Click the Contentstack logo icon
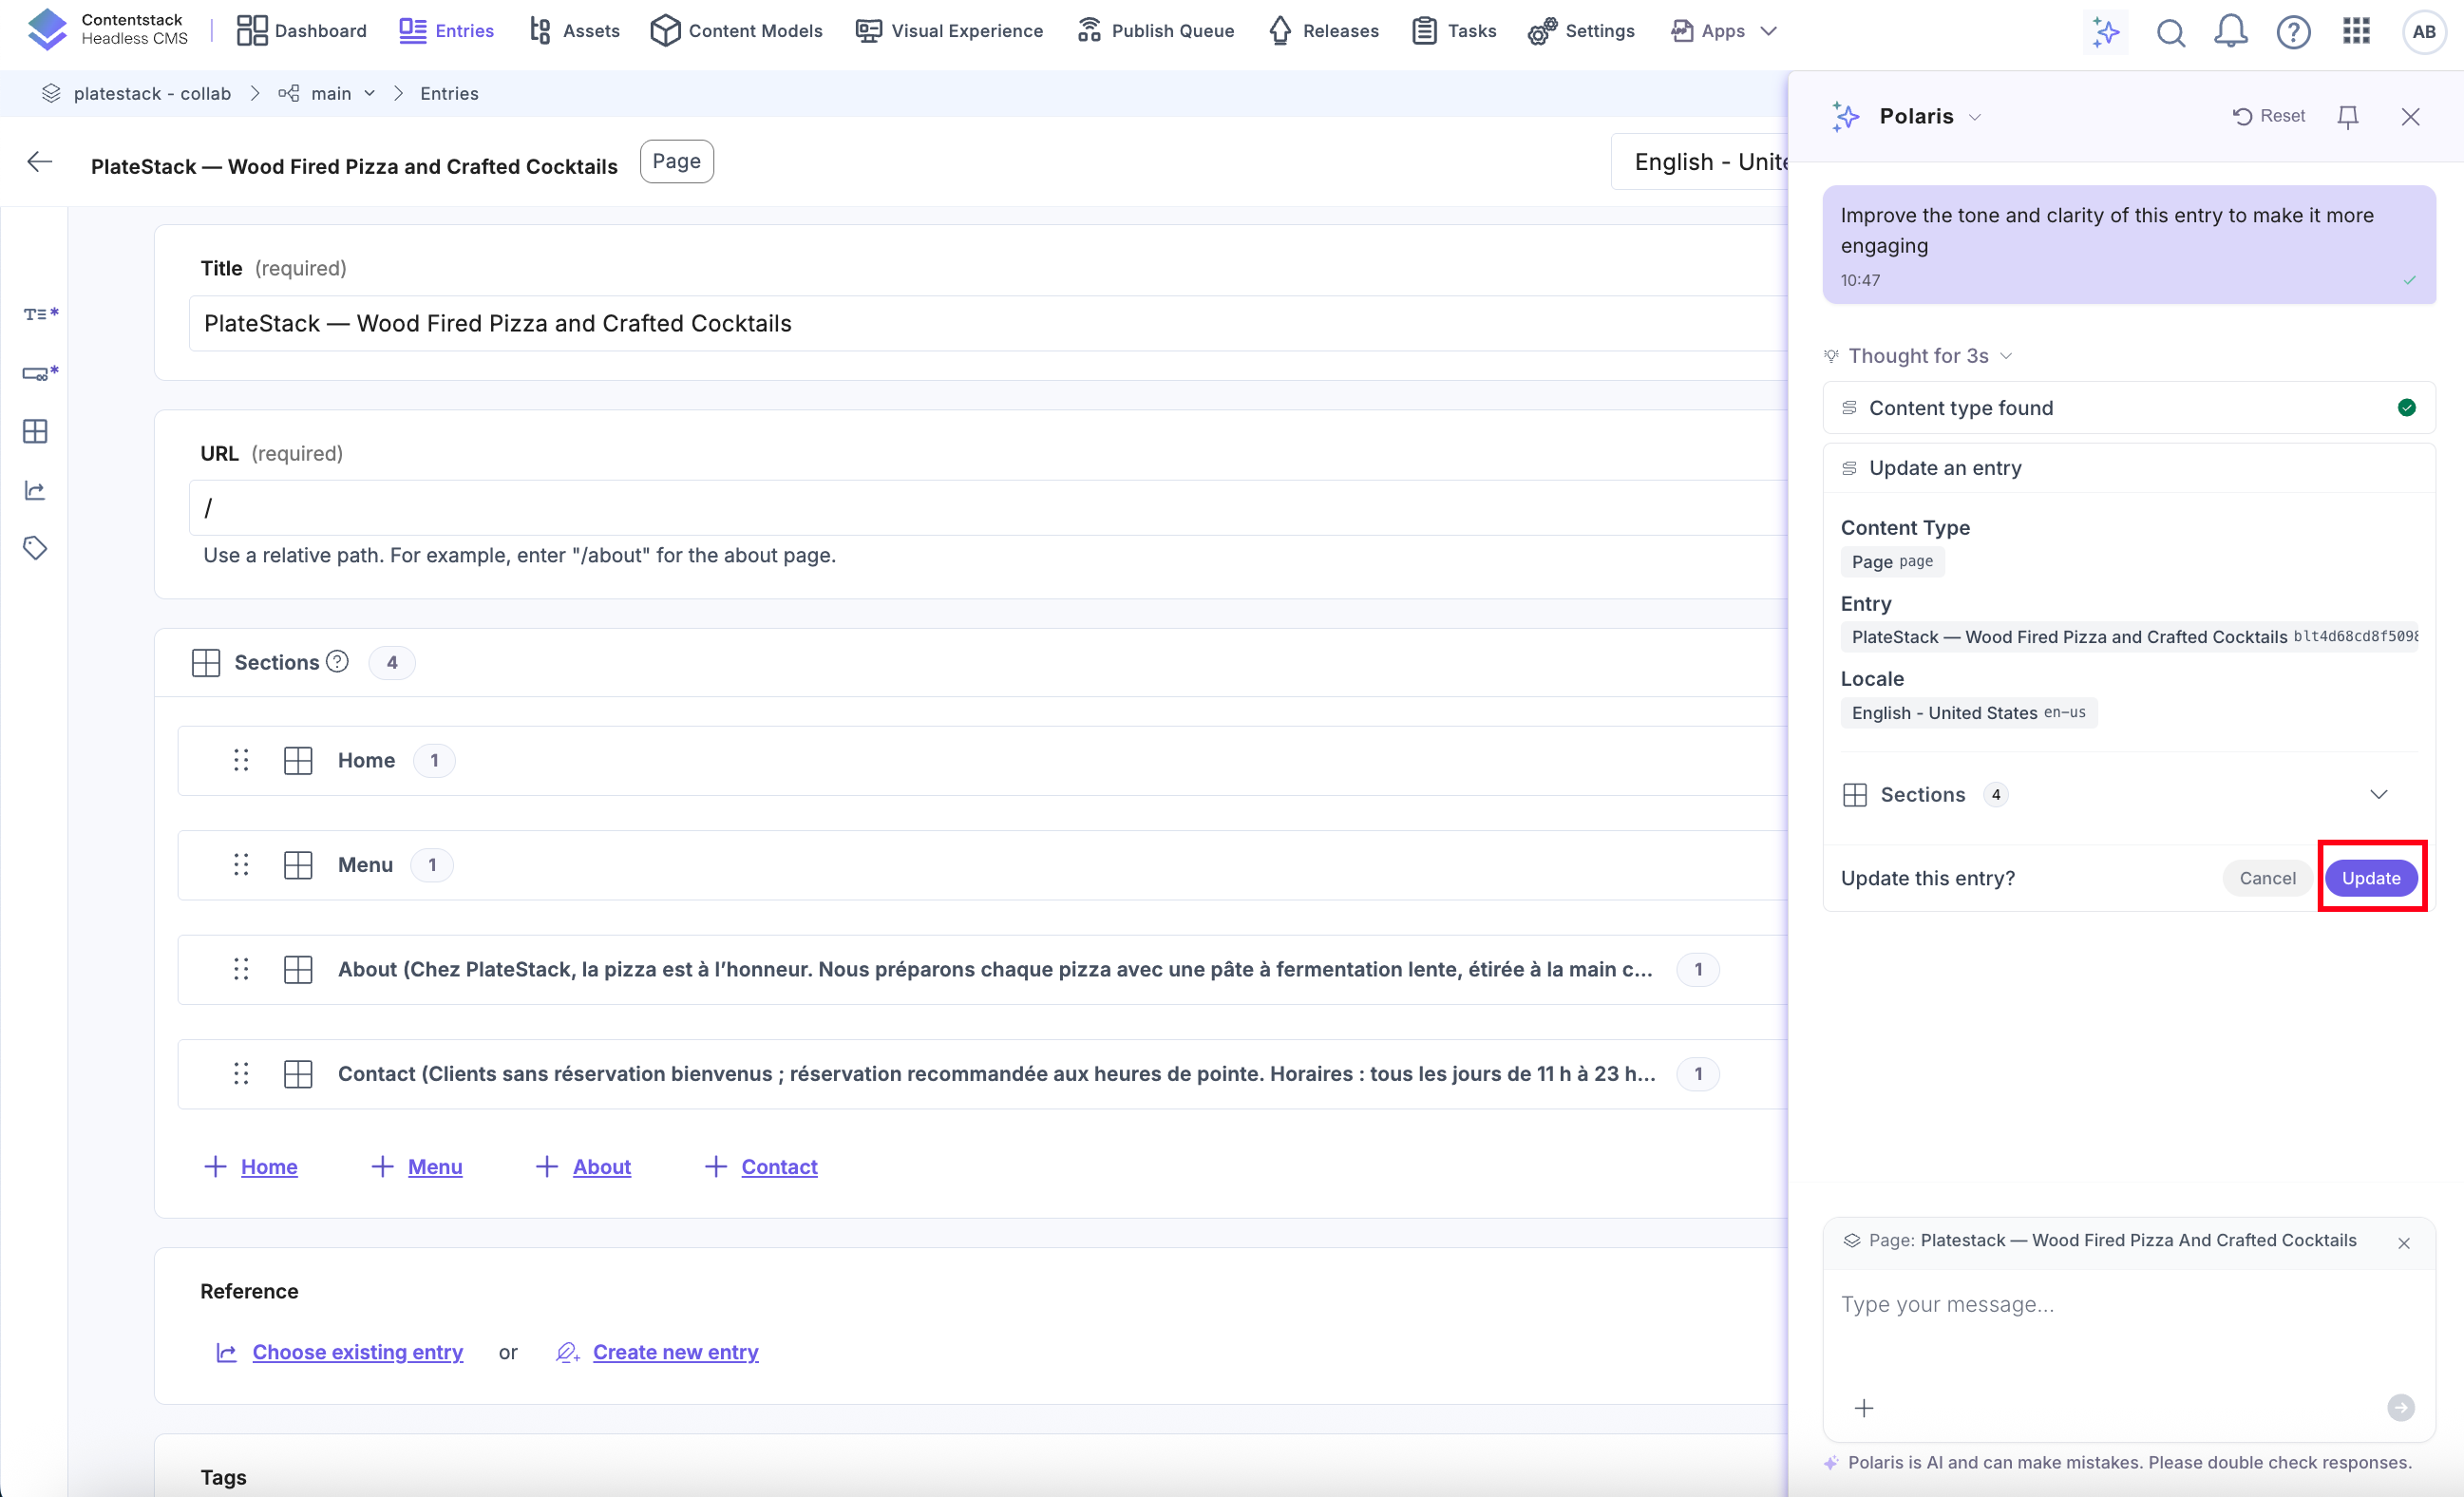 pos(47,30)
